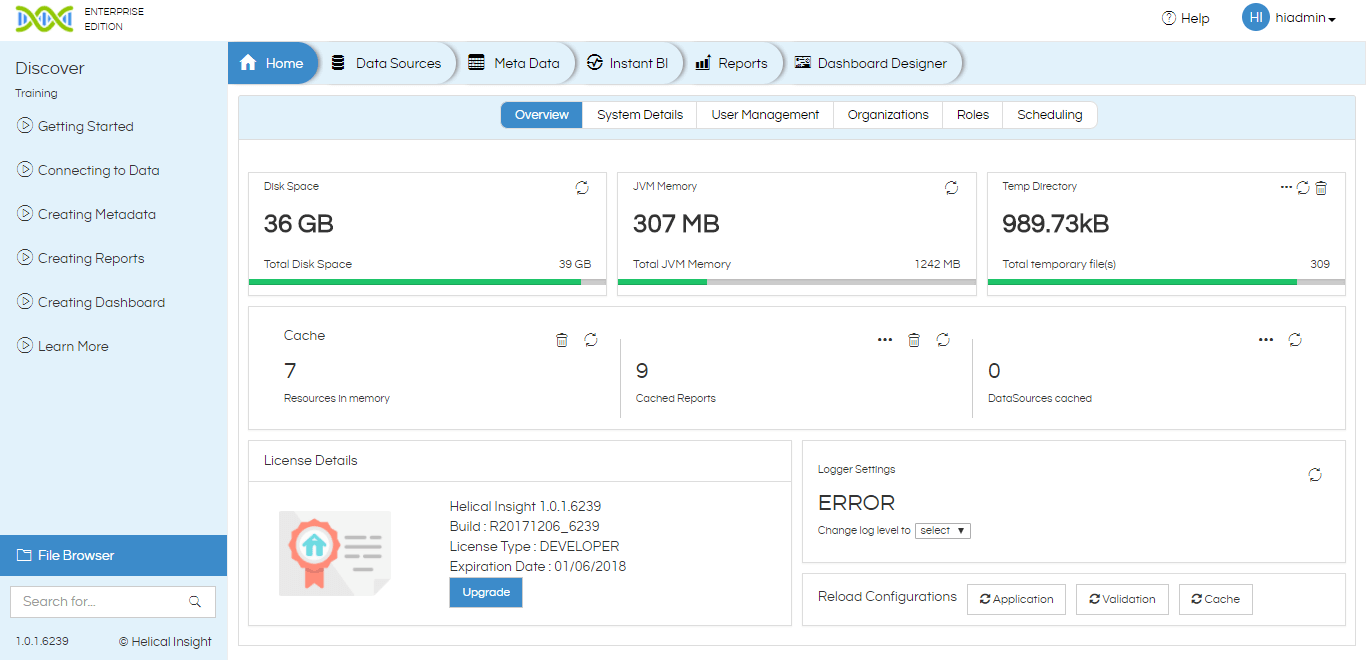Delete Temp Directory files with trash icon
The height and width of the screenshot is (660, 1366).
(1321, 188)
